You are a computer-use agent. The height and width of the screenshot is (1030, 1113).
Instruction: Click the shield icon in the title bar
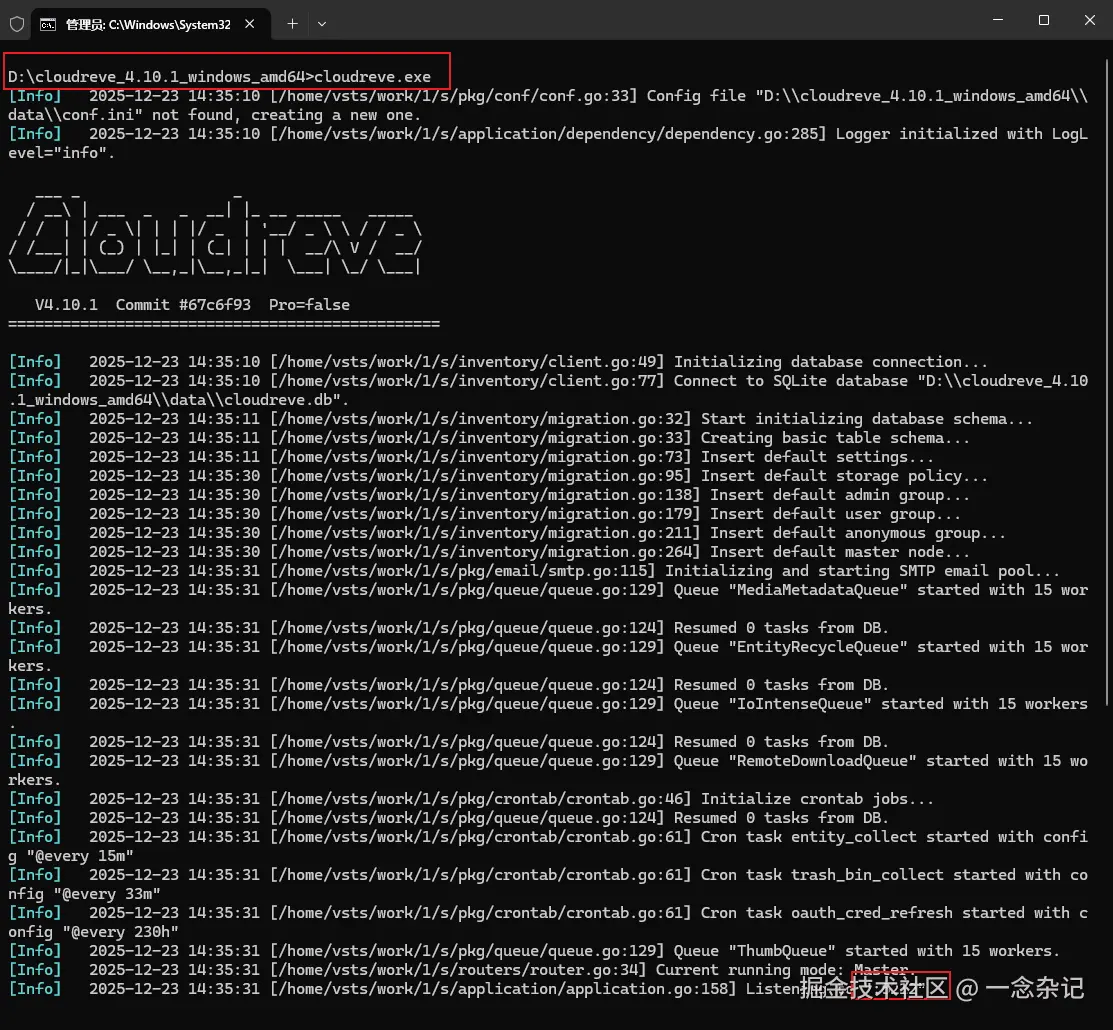(17, 24)
